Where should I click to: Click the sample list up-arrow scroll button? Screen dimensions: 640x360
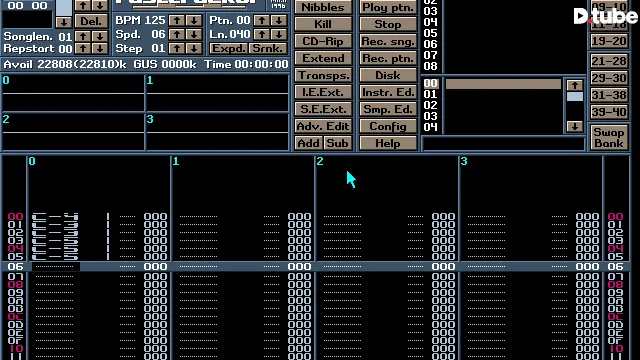(575, 85)
